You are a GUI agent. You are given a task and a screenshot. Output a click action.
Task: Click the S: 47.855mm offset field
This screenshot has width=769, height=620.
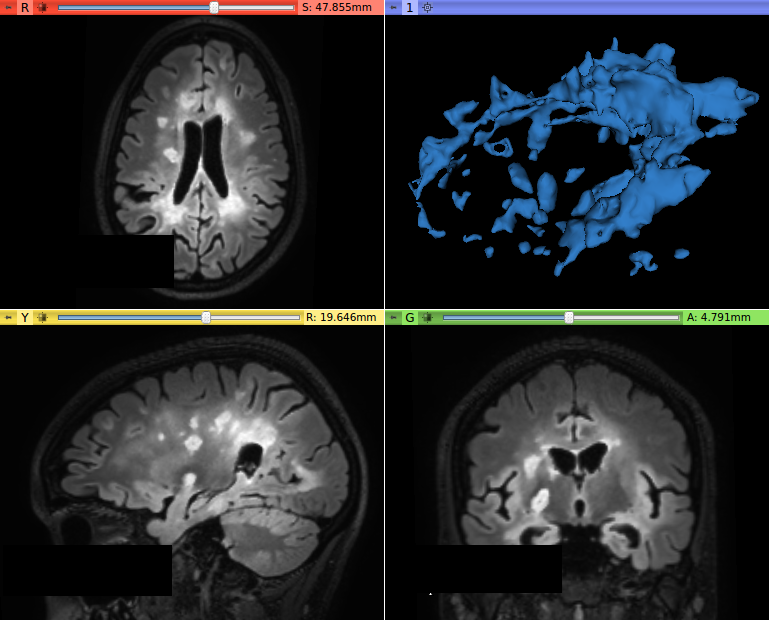tap(340, 7)
